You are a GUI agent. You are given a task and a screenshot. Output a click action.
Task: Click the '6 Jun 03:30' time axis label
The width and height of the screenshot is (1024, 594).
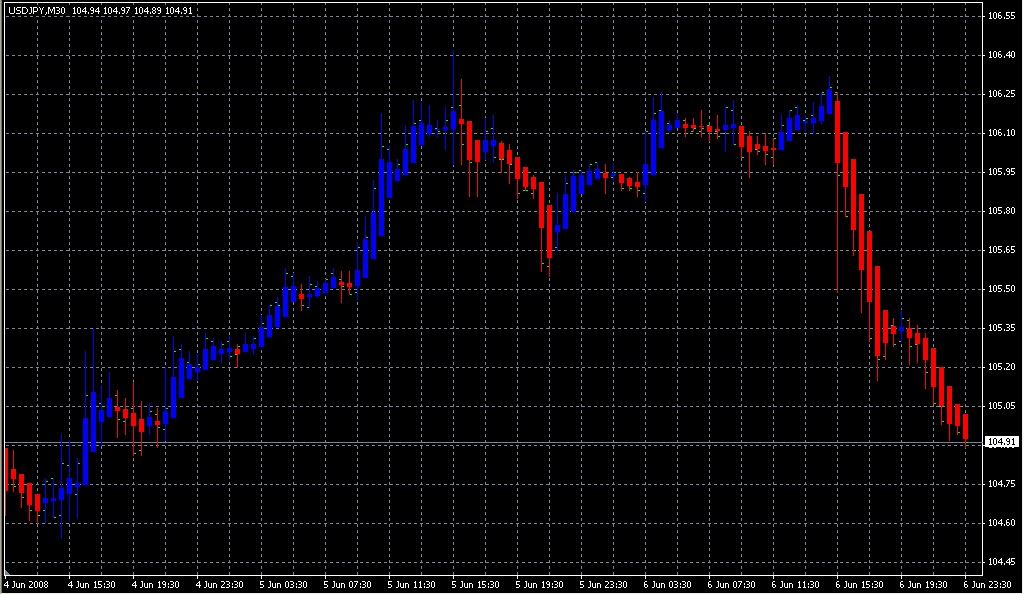tap(668, 585)
